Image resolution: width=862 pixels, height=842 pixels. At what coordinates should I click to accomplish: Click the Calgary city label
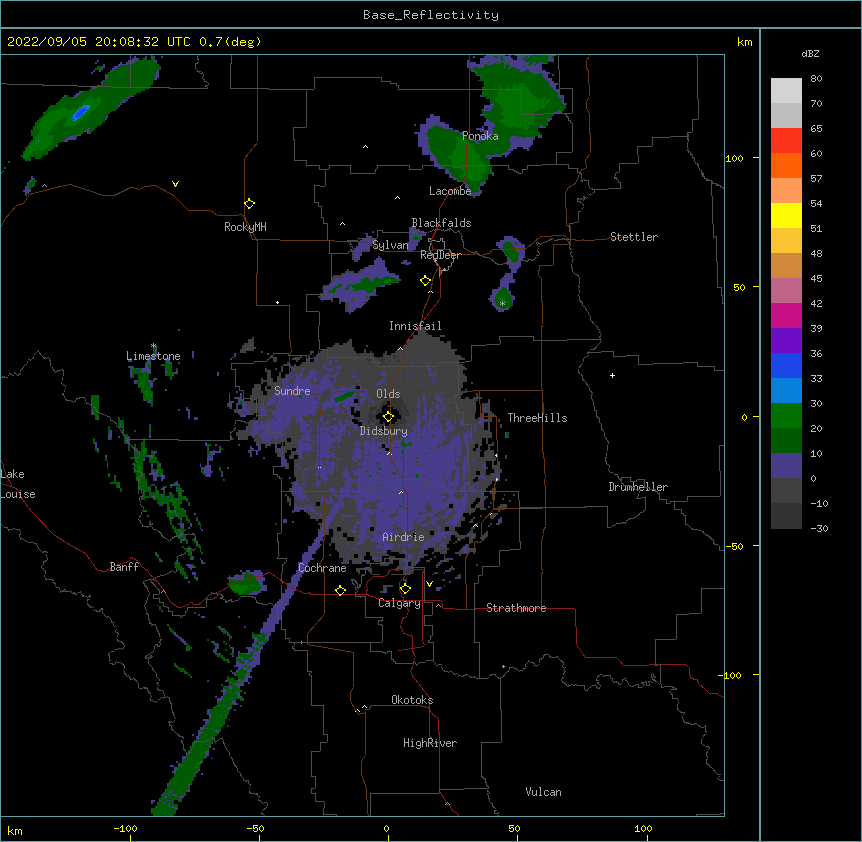[x=399, y=603]
